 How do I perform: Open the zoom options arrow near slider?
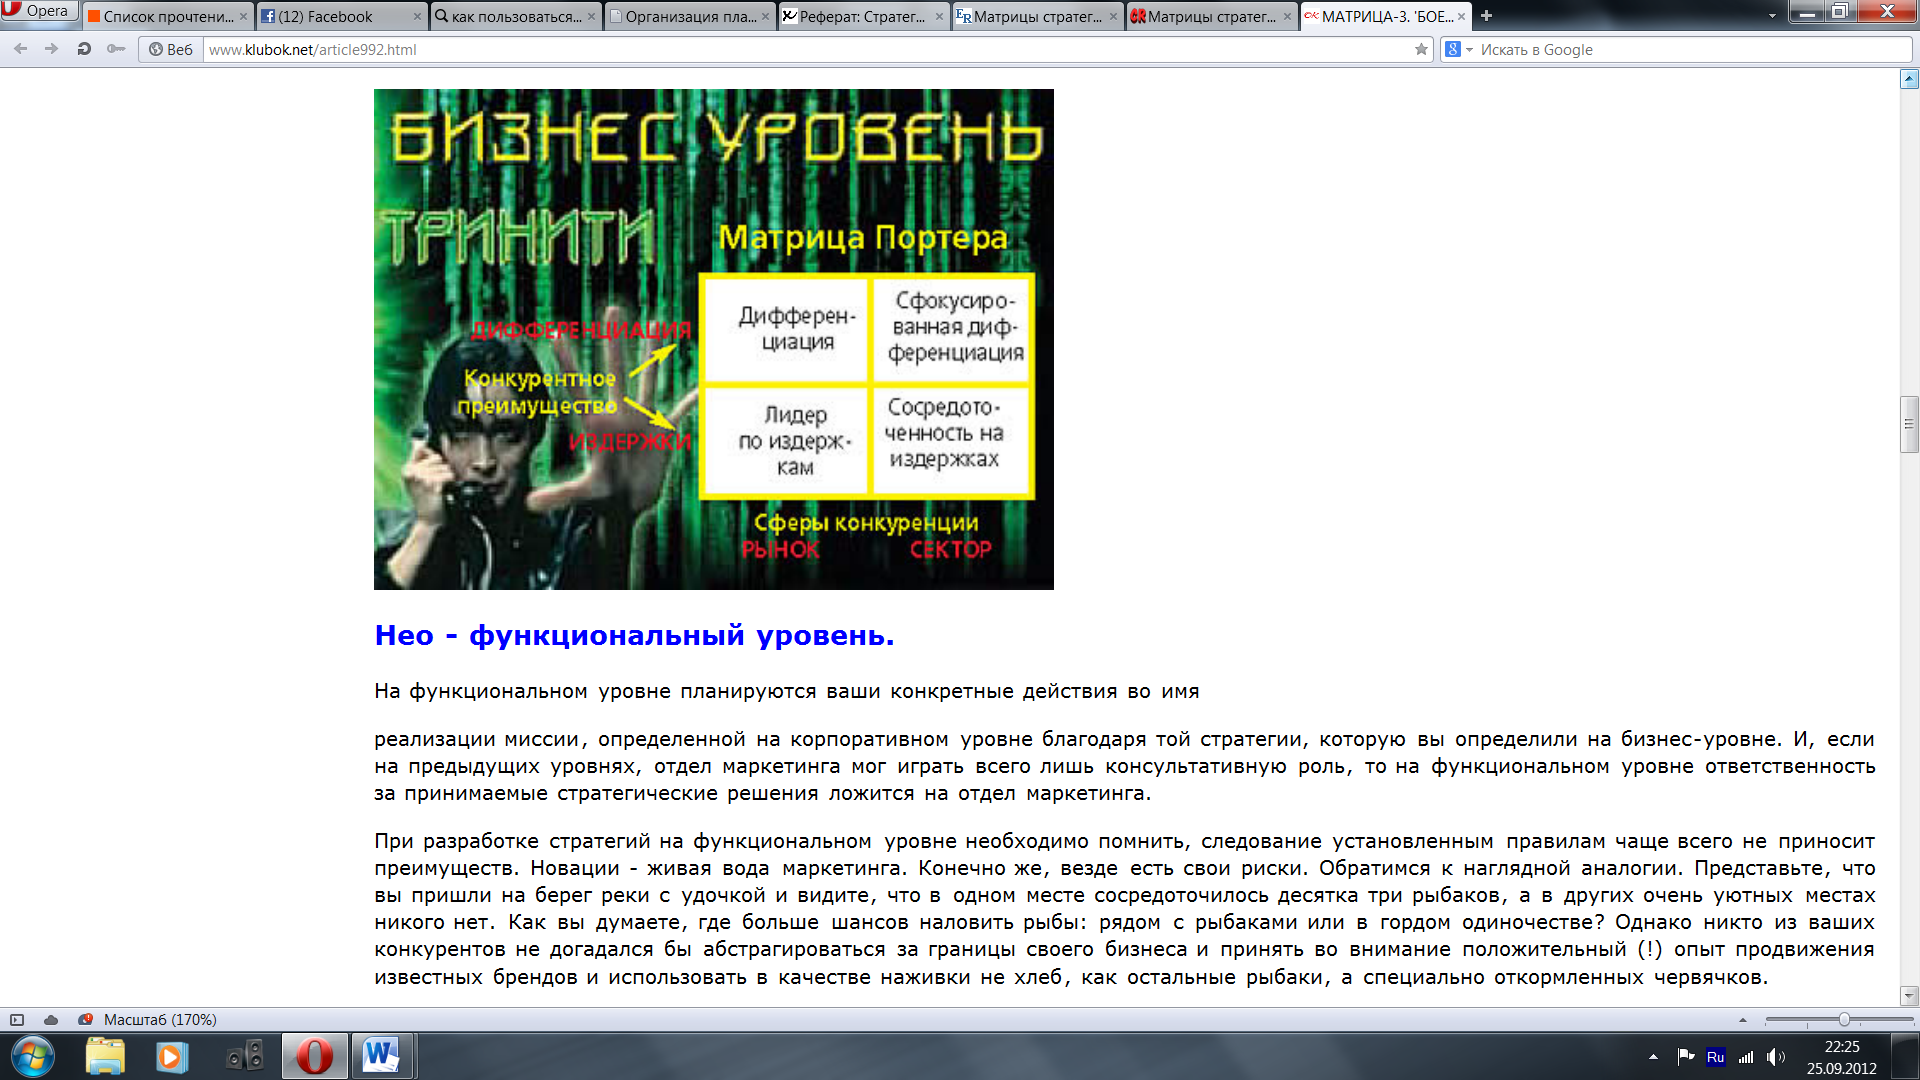(x=1743, y=1020)
